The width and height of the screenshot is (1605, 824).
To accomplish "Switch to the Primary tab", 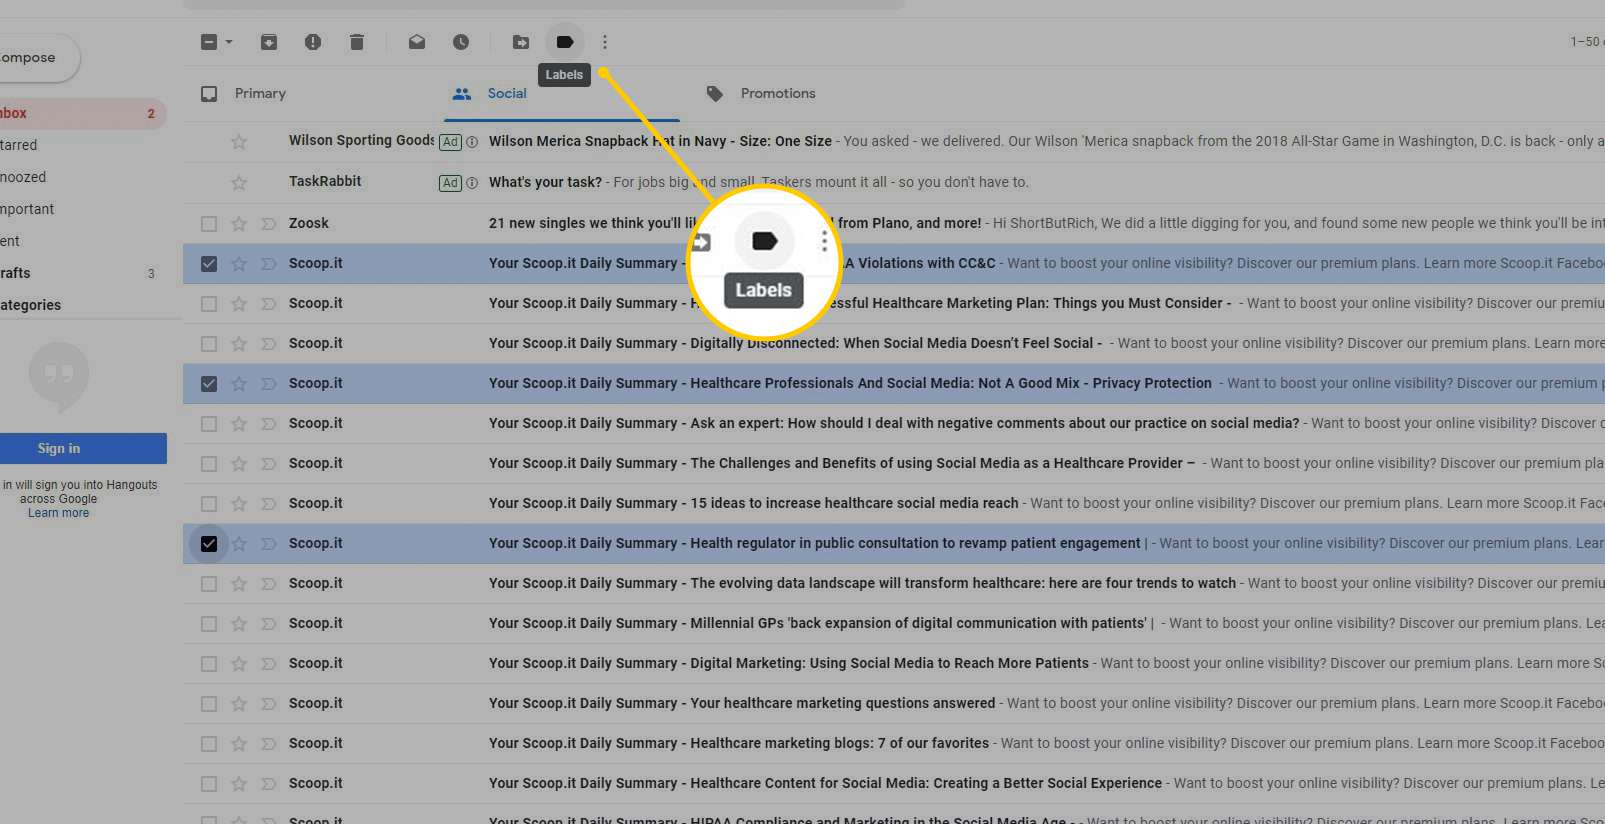I will pyautogui.click(x=260, y=93).
